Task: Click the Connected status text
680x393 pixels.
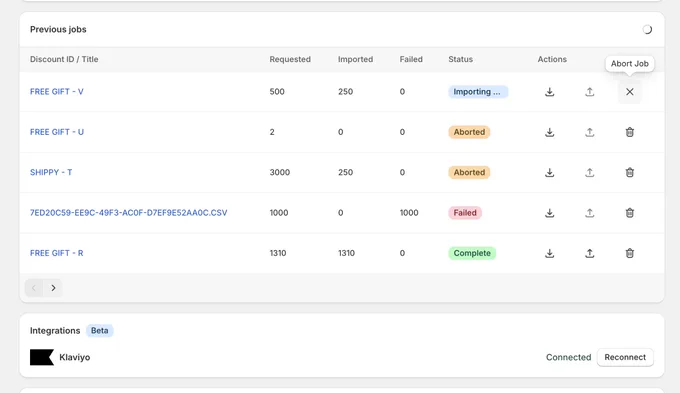Action: (x=569, y=357)
